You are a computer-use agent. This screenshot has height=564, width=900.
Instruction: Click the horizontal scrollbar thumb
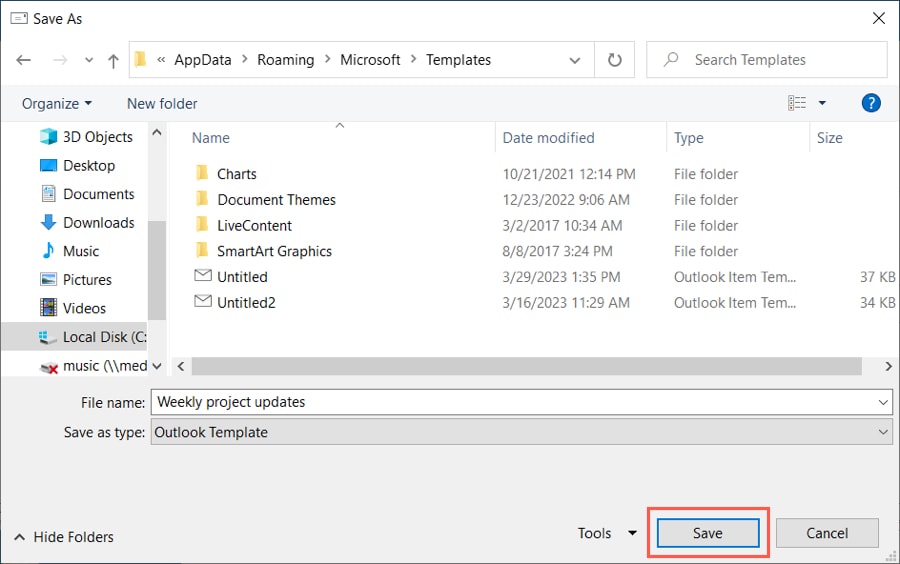point(526,366)
